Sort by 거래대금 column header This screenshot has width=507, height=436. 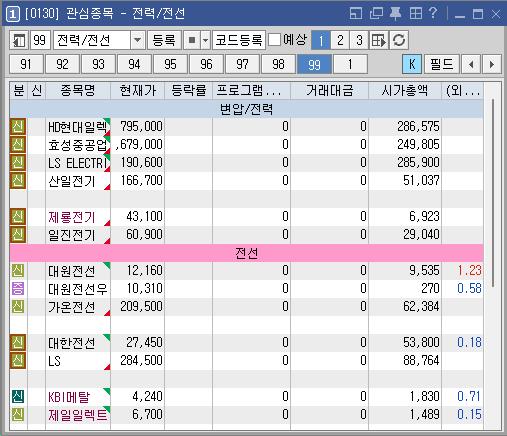point(330,91)
